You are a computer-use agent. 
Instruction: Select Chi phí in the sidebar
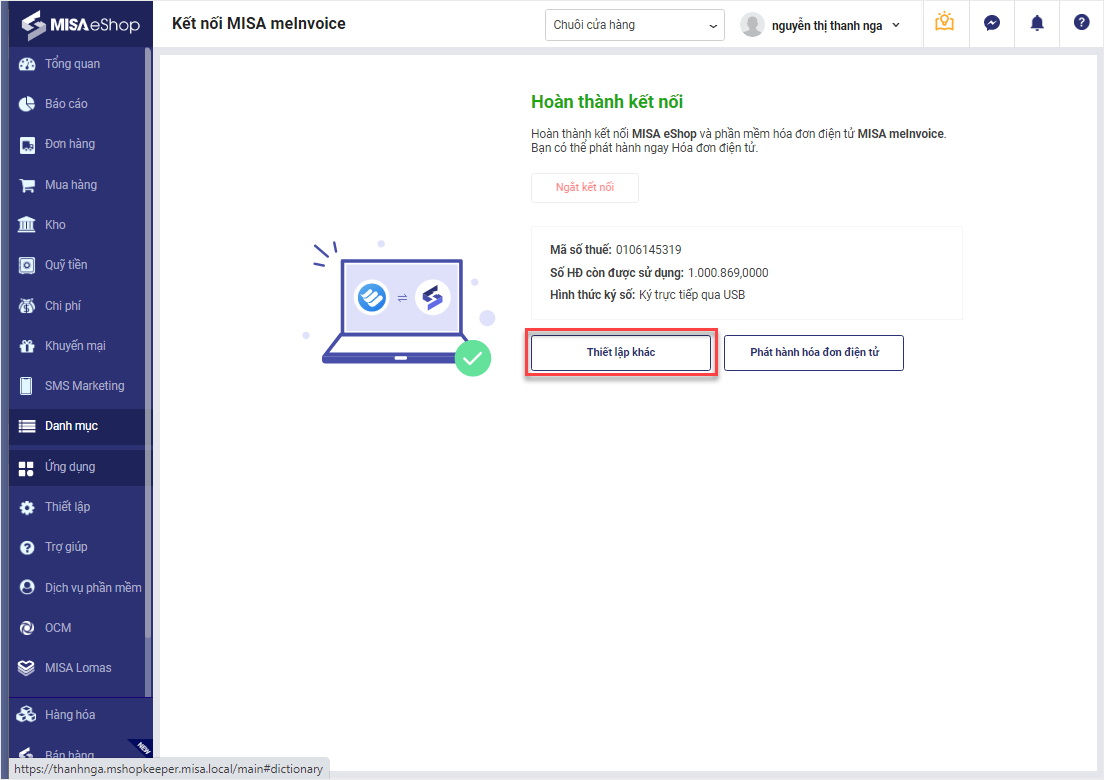click(63, 306)
